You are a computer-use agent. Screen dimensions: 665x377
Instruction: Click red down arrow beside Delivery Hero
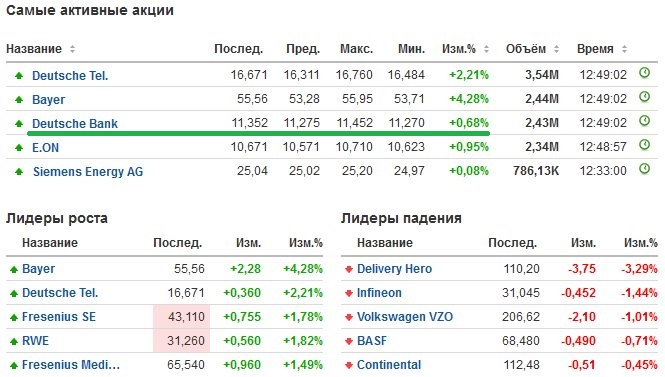click(x=349, y=269)
